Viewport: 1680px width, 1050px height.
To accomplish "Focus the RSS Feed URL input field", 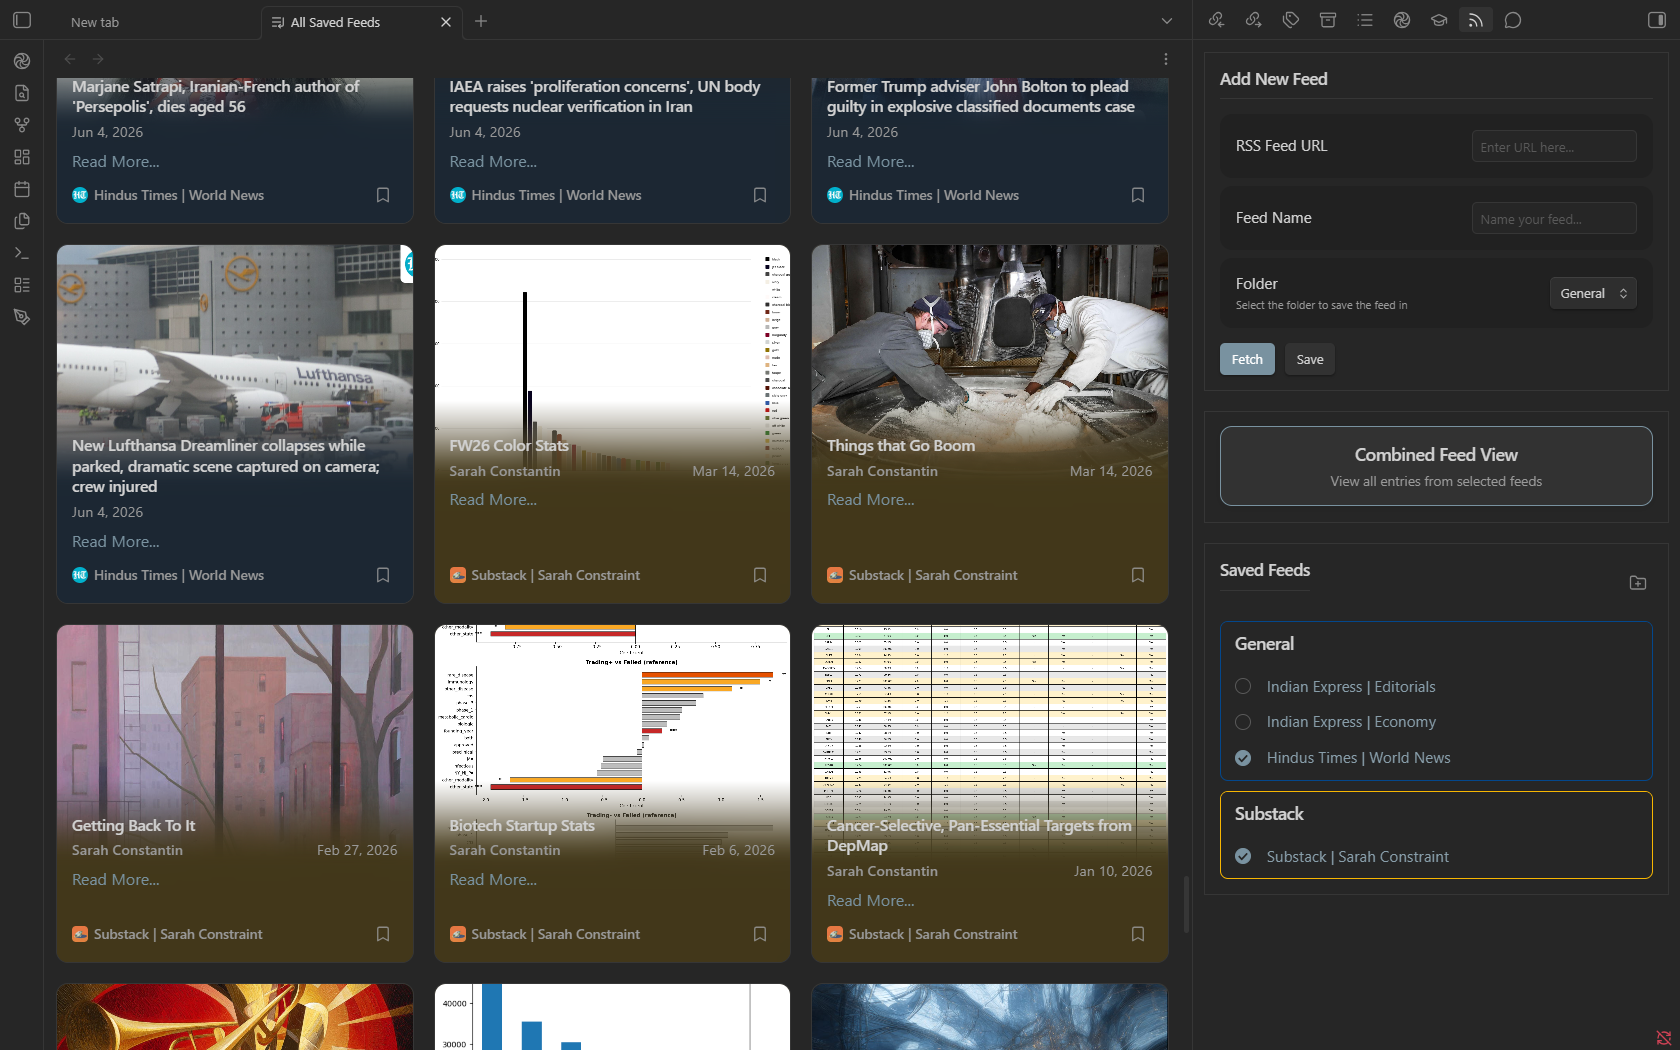I will (1554, 146).
